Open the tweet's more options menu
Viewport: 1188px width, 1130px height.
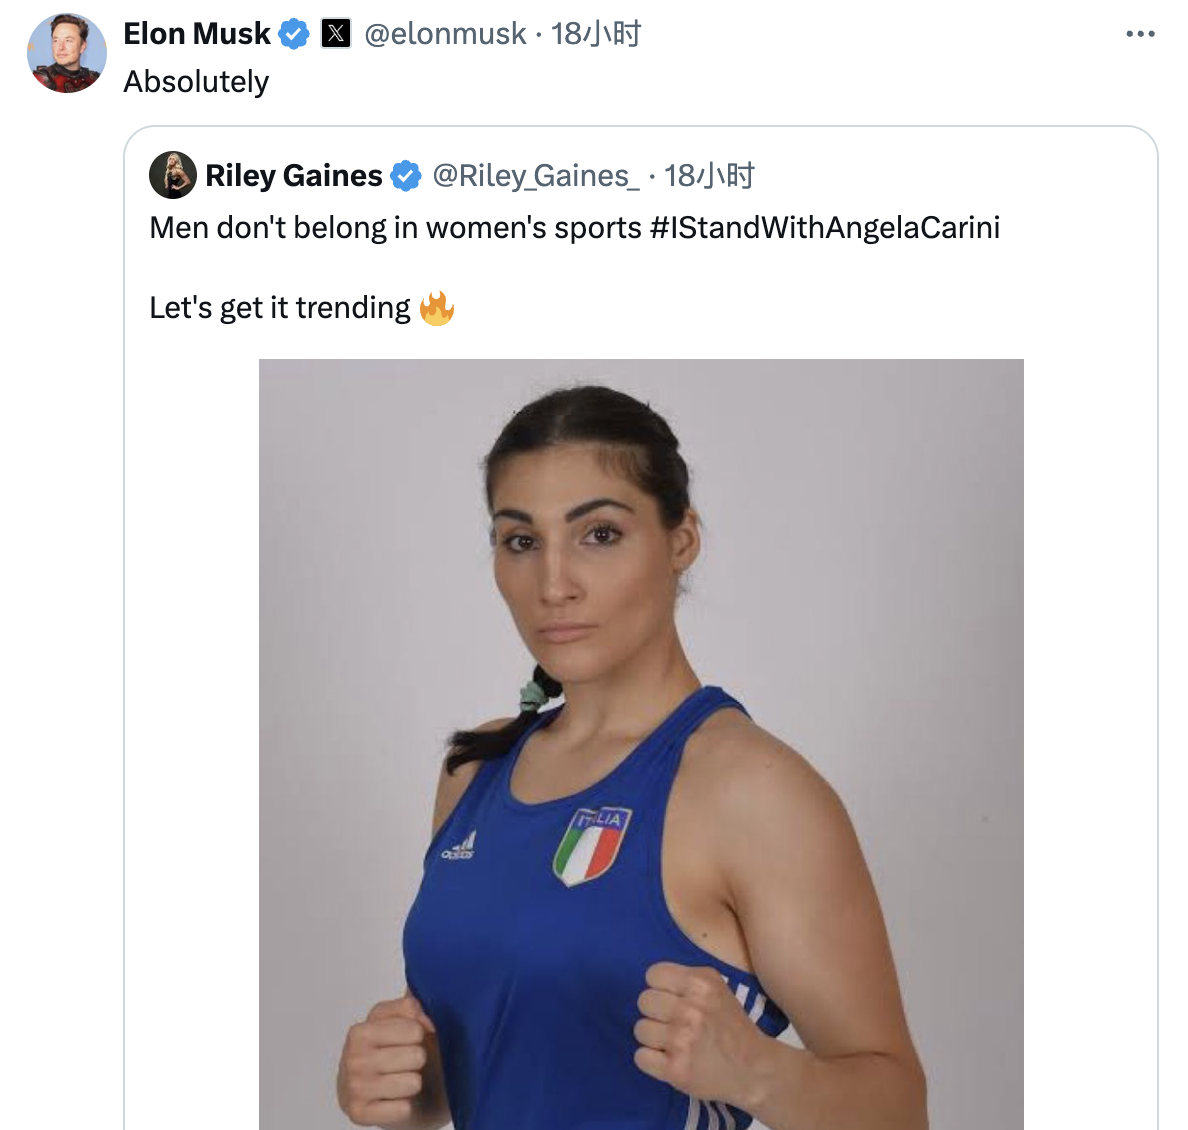point(1140,34)
